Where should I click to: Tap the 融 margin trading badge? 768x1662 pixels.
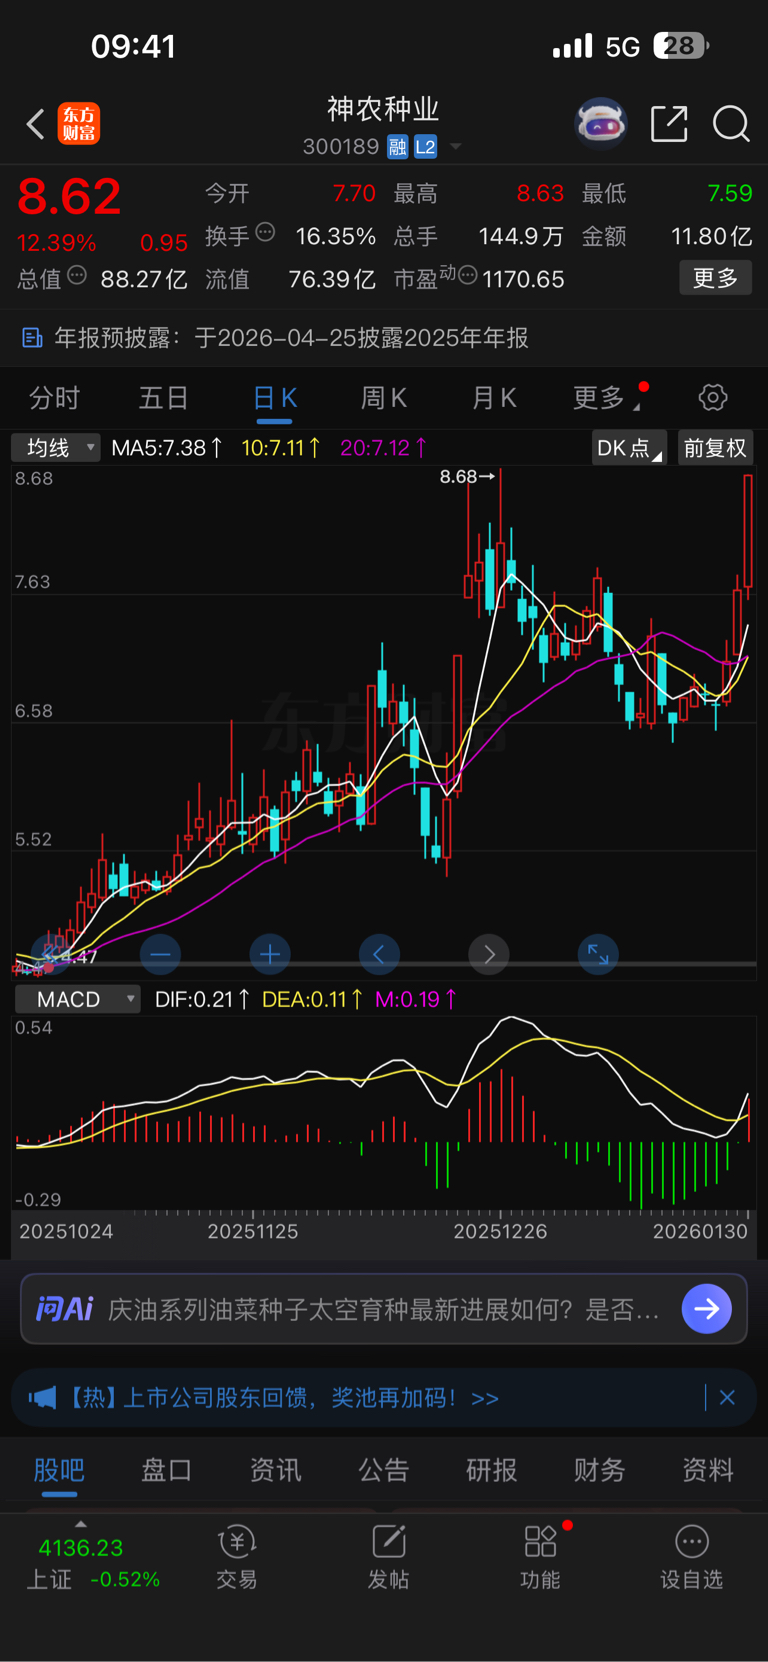click(x=398, y=147)
